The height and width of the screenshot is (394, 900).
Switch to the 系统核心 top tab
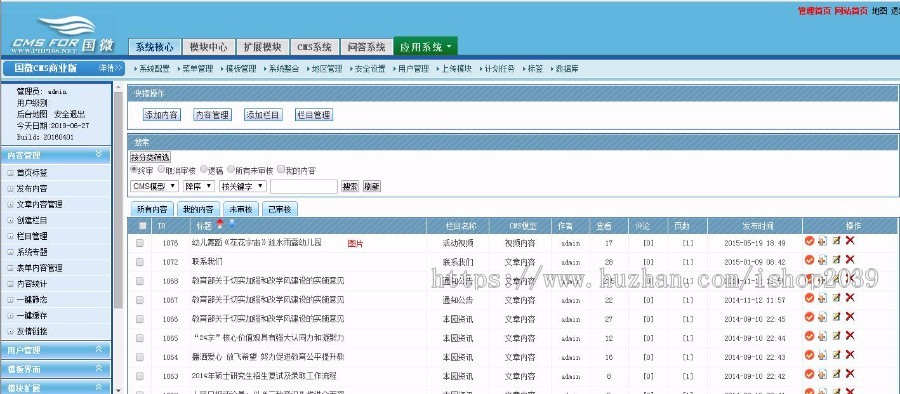point(154,47)
